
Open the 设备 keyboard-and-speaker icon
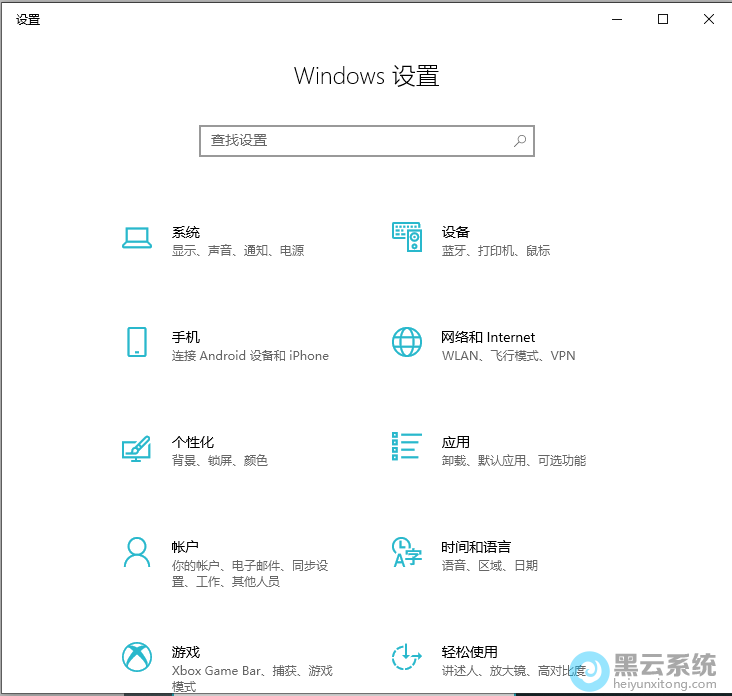407,237
